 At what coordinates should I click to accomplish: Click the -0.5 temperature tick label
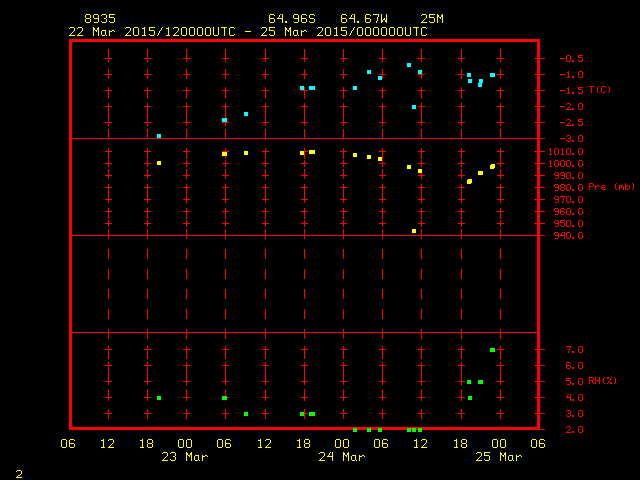click(567, 59)
